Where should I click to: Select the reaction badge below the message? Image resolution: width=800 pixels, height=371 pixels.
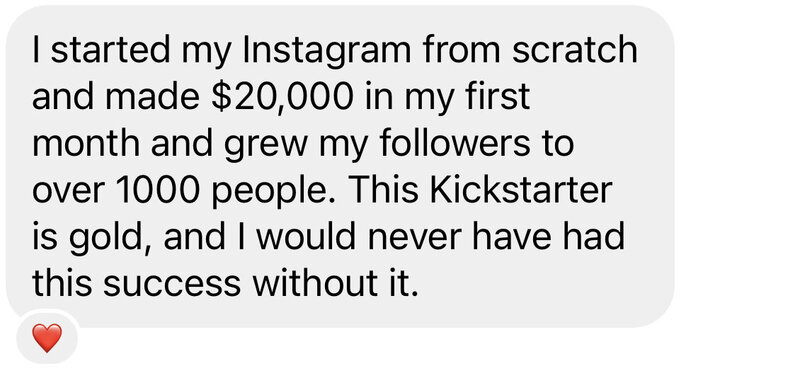(47, 337)
